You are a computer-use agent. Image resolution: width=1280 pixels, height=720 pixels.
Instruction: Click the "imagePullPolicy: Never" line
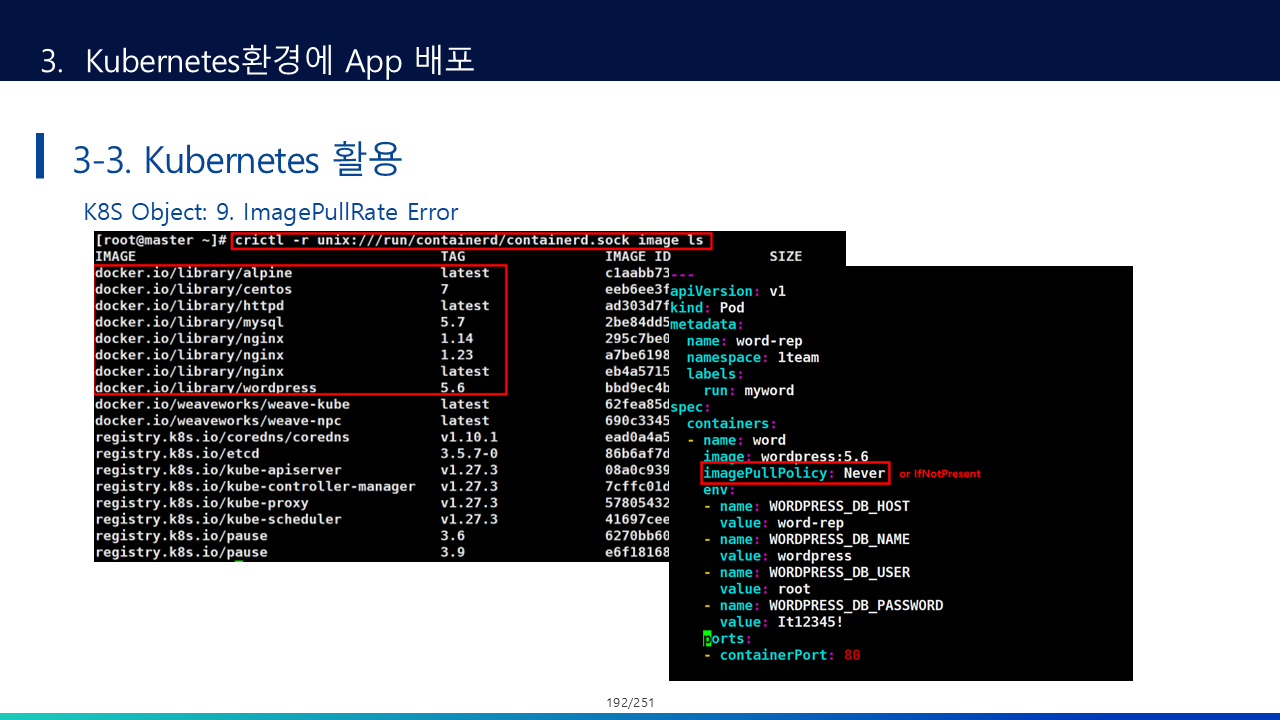point(795,473)
